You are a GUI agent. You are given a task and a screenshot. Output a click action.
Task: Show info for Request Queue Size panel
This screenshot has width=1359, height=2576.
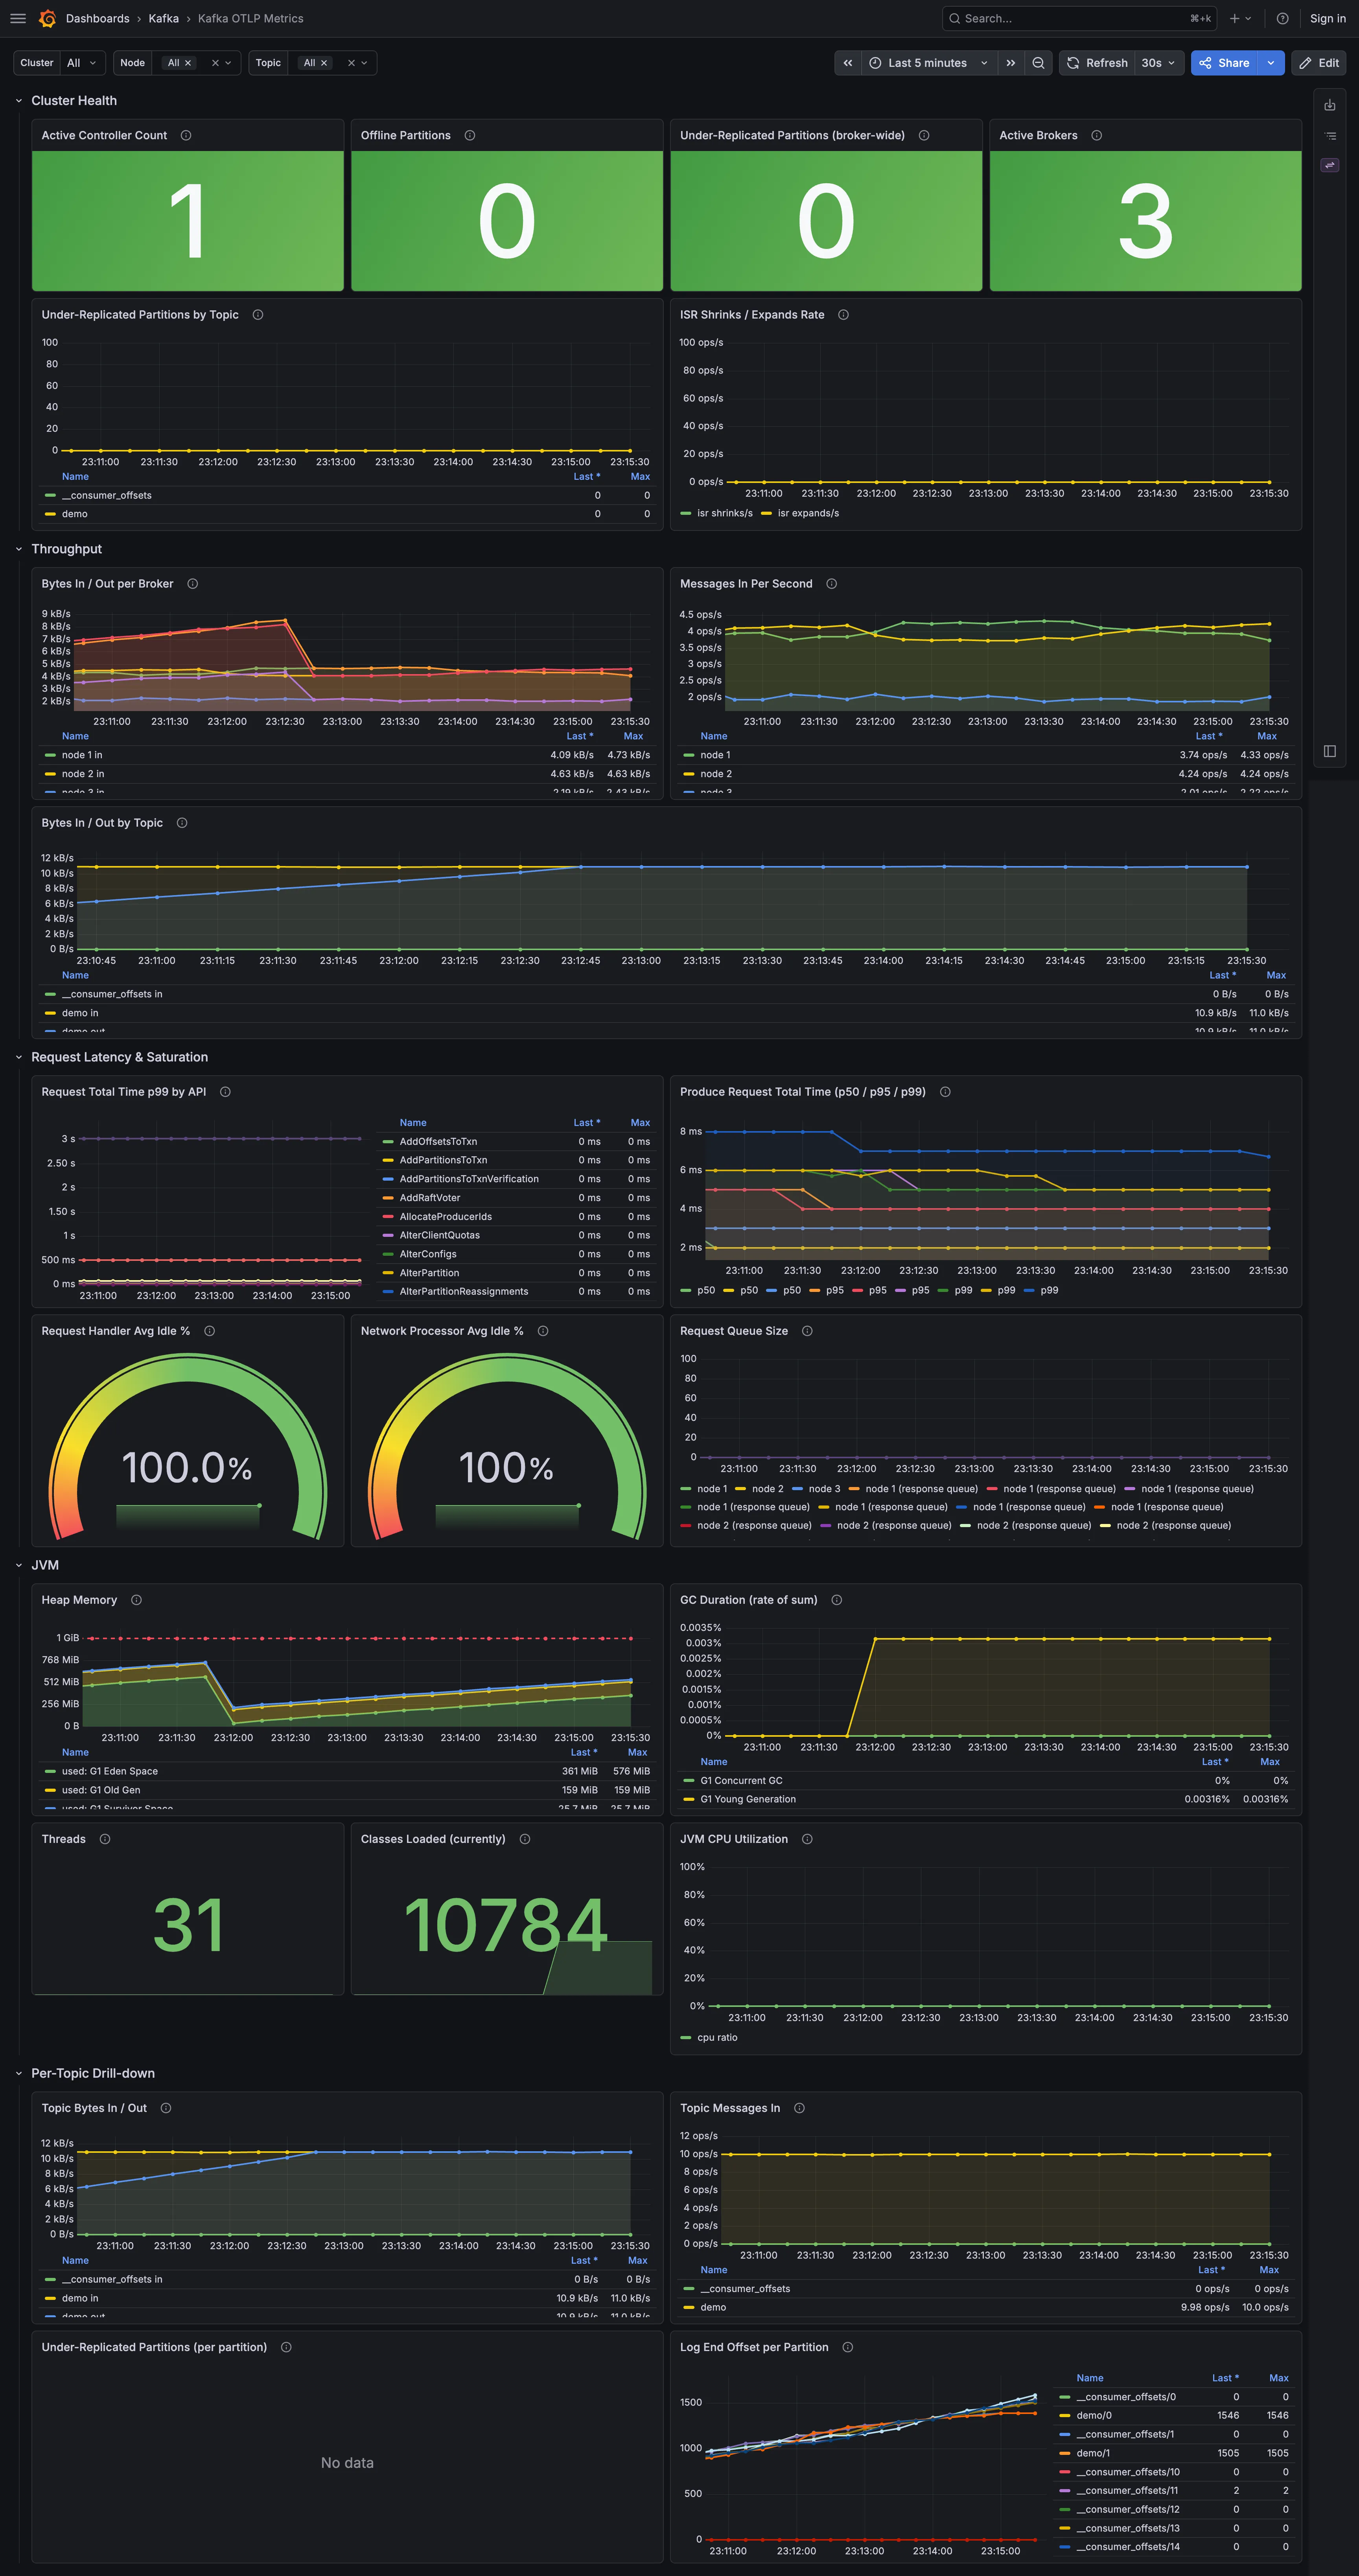coord(807,1331)
